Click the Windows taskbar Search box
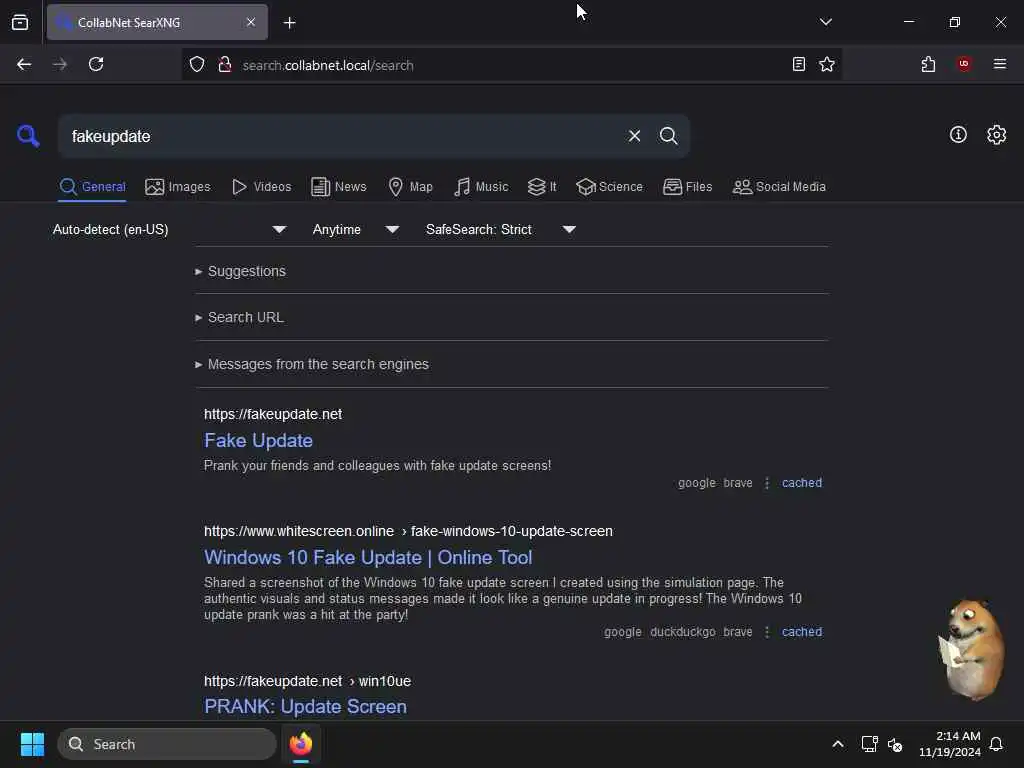Viewport: 1024px width, 768px height. [x=167, y=744]
